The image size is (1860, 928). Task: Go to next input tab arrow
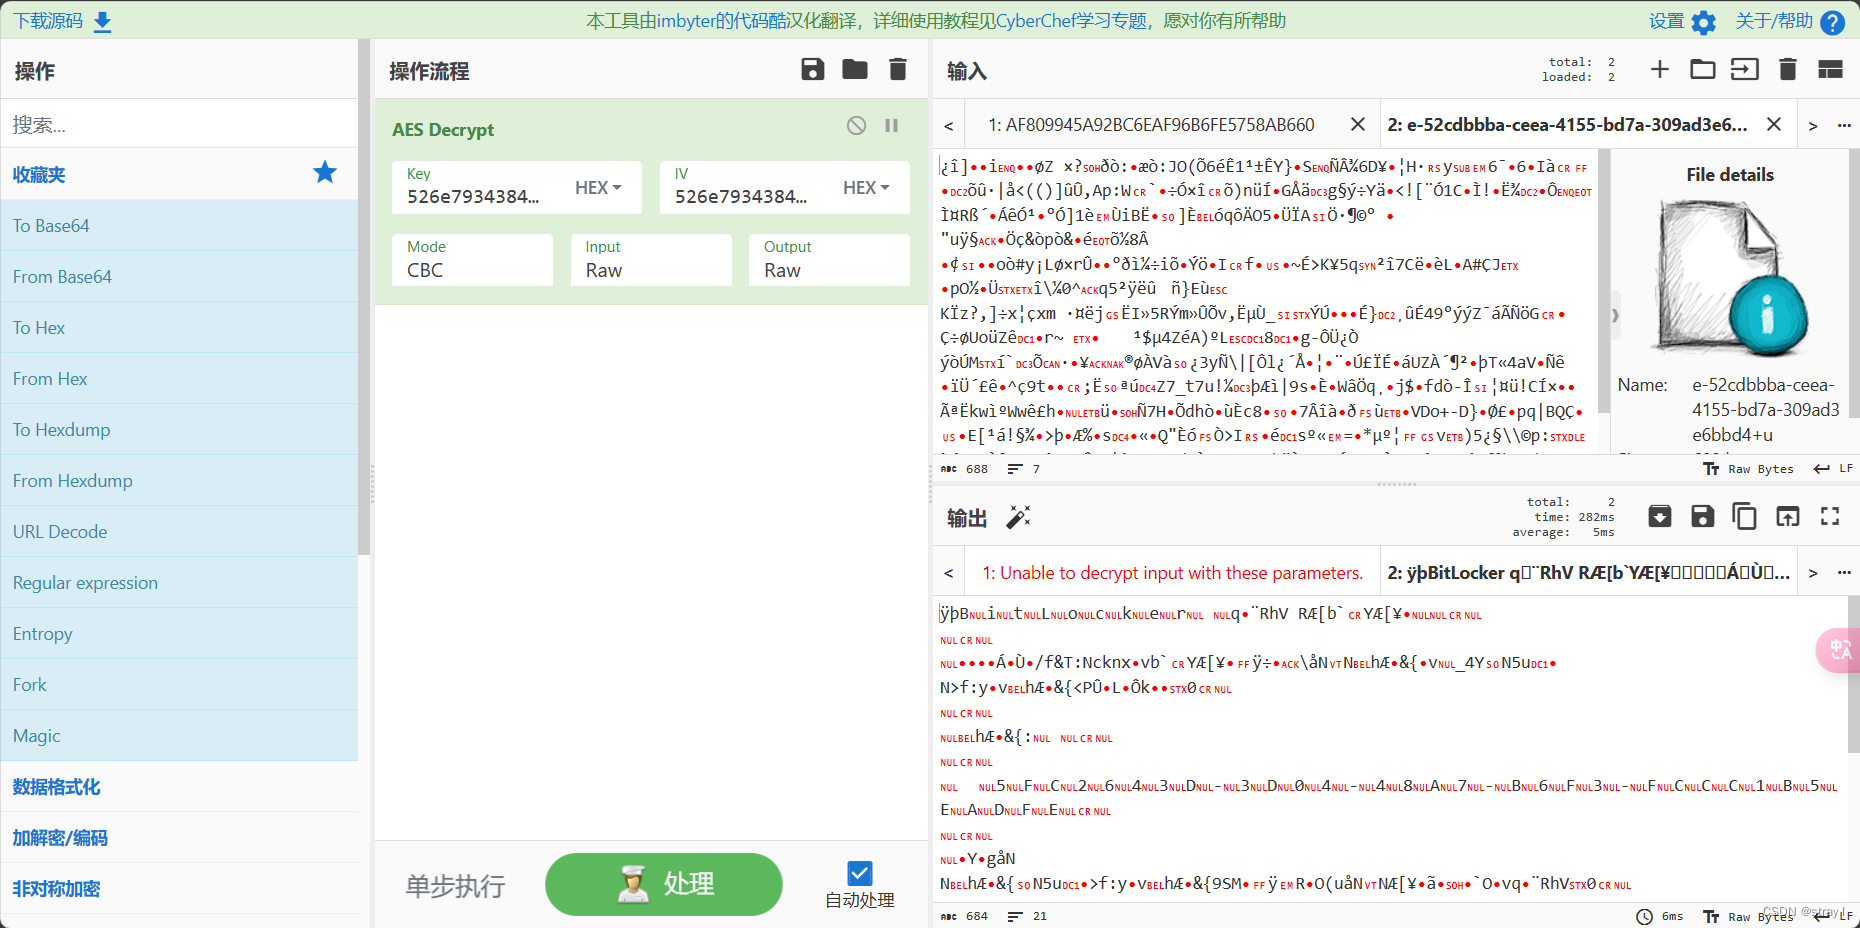(1813, 126)
